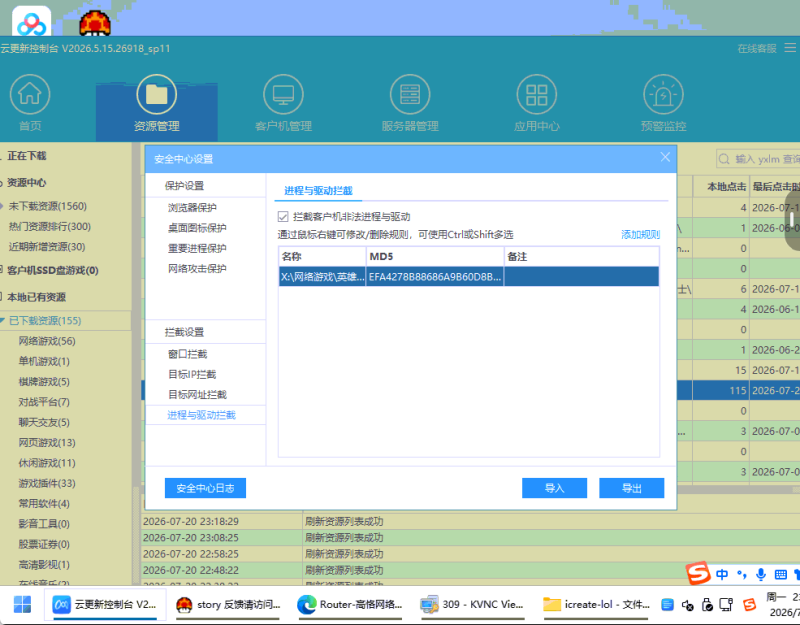Click the search magnifier icon in yxlm box
This screenshot has height=625, width=800.
(724, 159)
